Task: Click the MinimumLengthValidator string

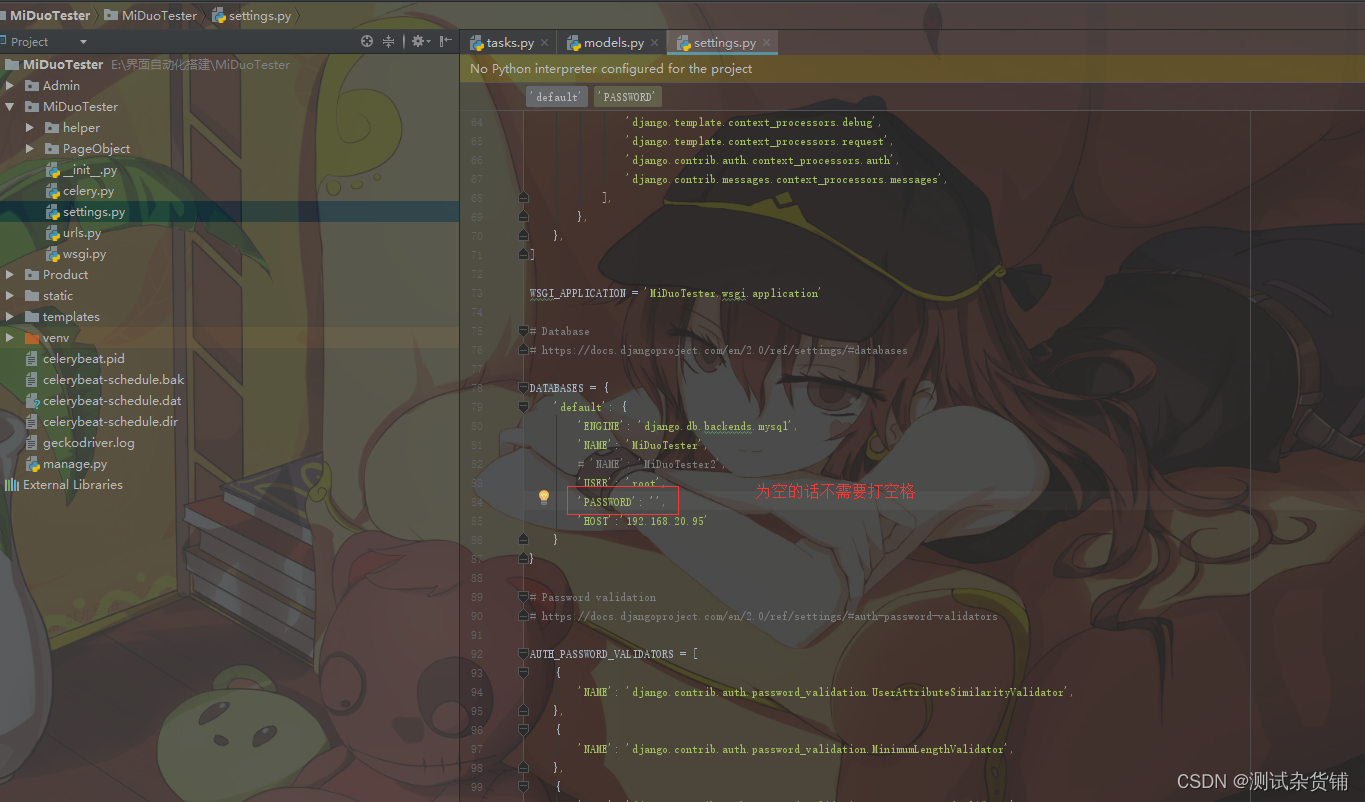Action: tap(819, 749)
